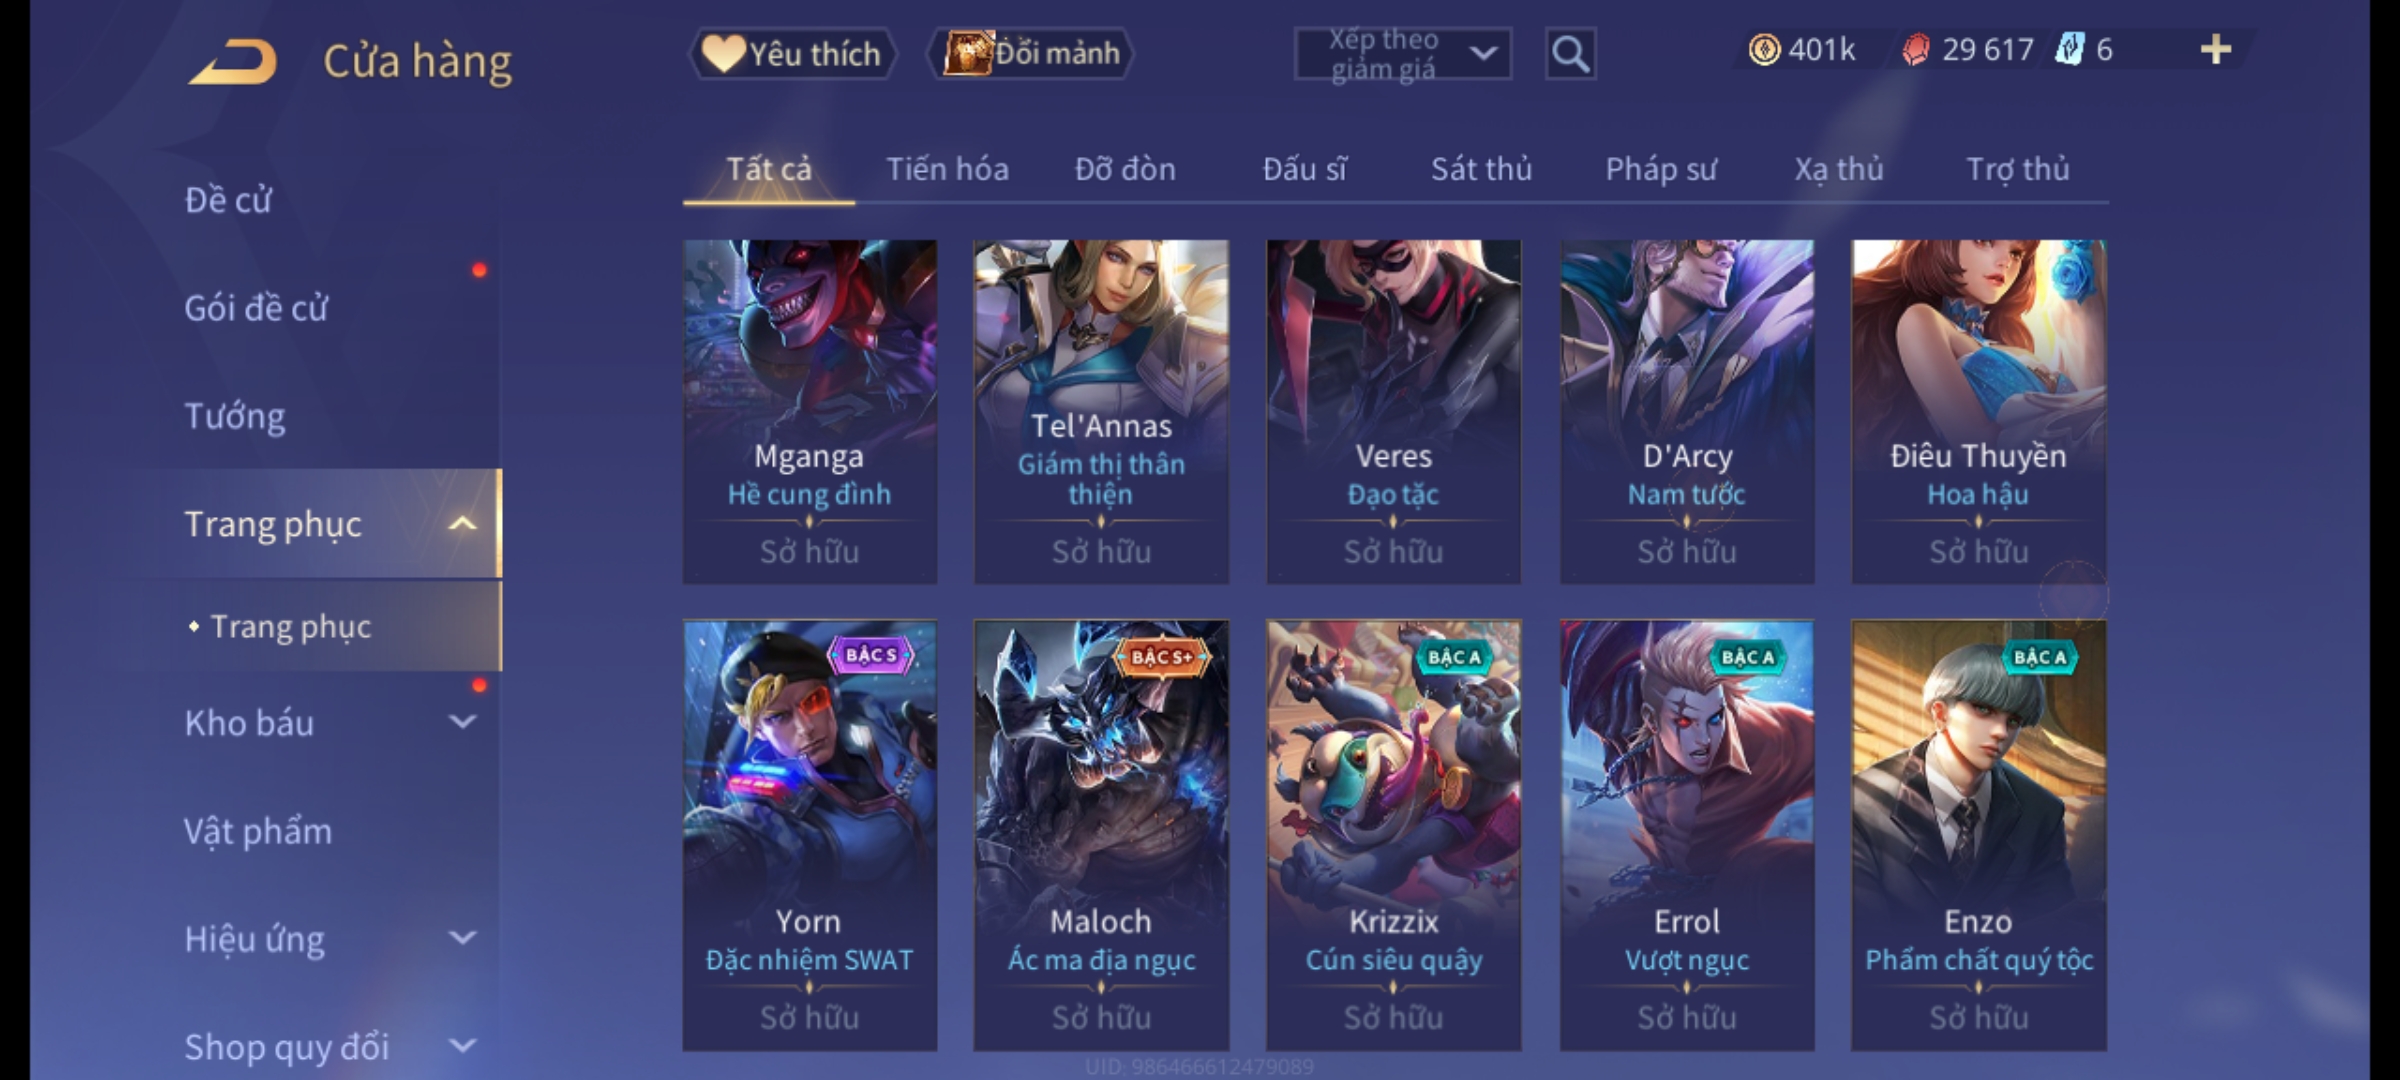The height and width of the screenshot is (1080, 2400).
Task: Tap the back arrow icon beside Cửa hàng
Action: point(233,62)
